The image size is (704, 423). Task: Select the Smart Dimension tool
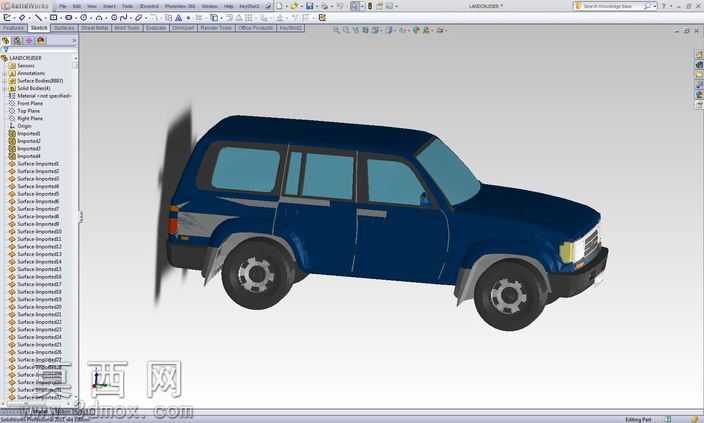pyautogui.click(x=22, y=18)
